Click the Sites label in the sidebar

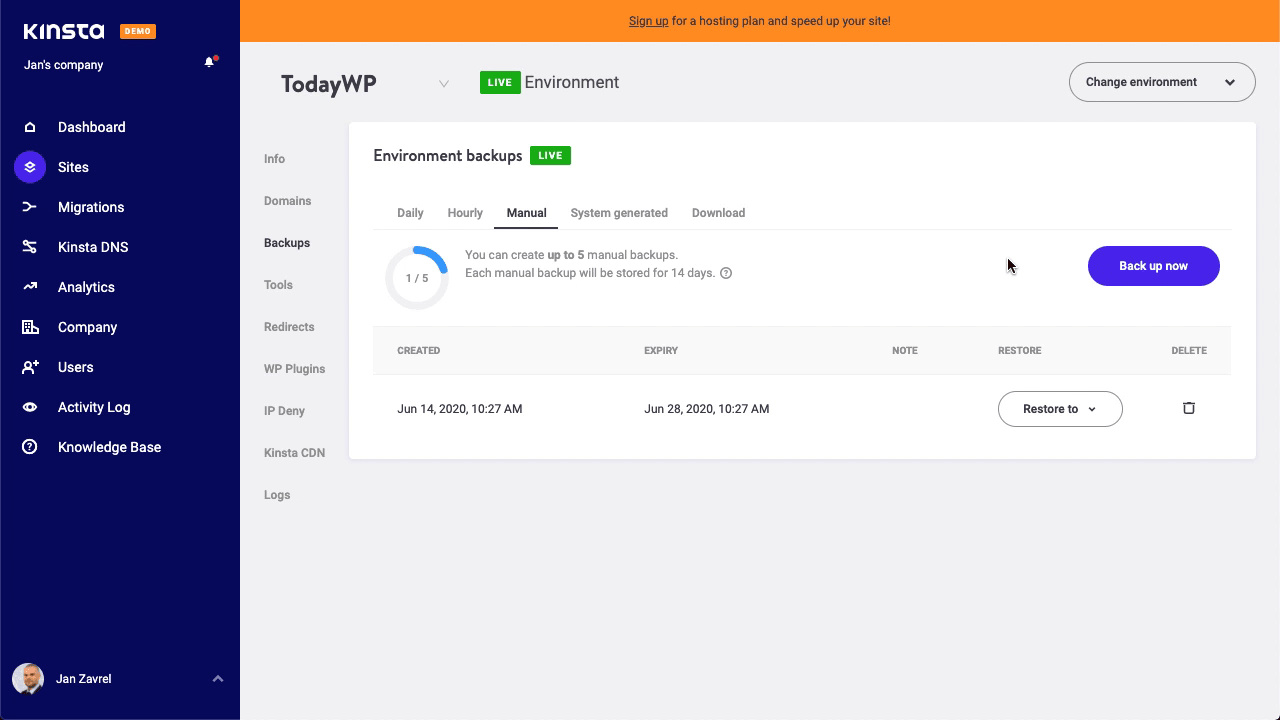click(x=73, y=167)
